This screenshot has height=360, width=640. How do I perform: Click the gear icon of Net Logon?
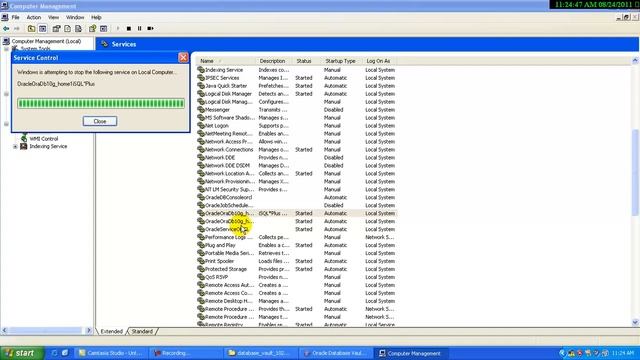(201, 125)
